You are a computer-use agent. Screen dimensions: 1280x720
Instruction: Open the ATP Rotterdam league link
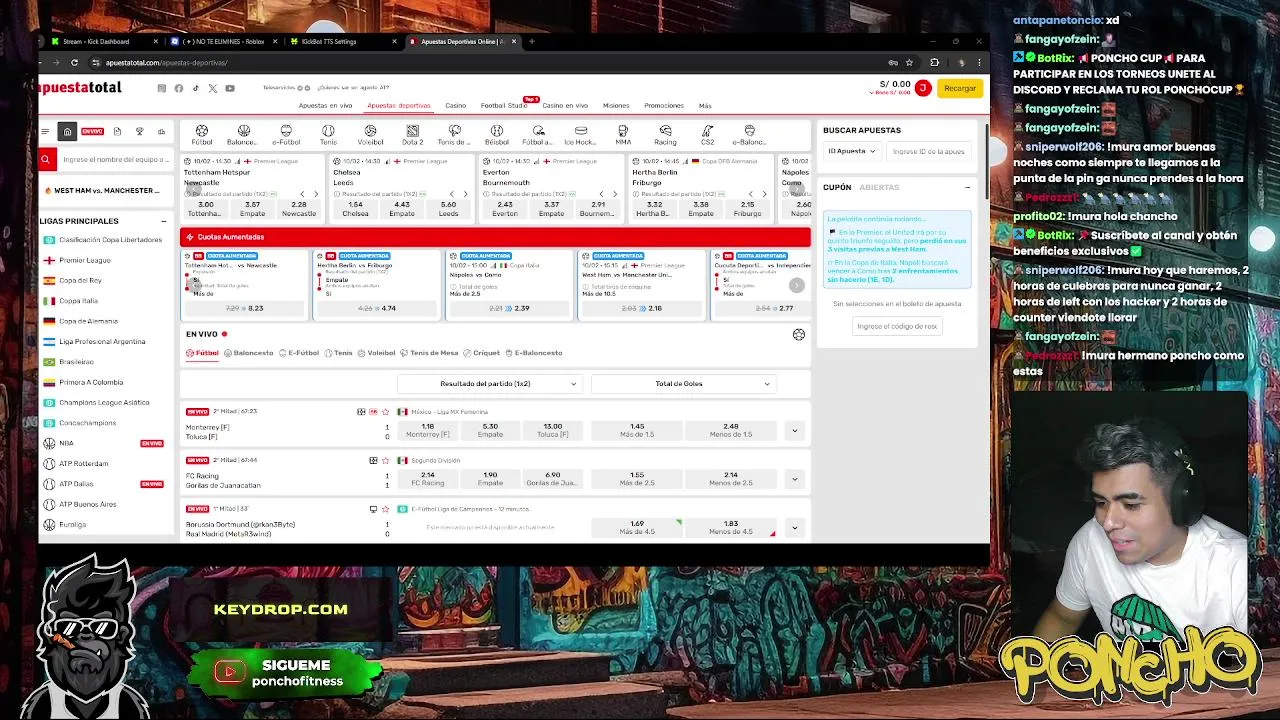(84, 463)
